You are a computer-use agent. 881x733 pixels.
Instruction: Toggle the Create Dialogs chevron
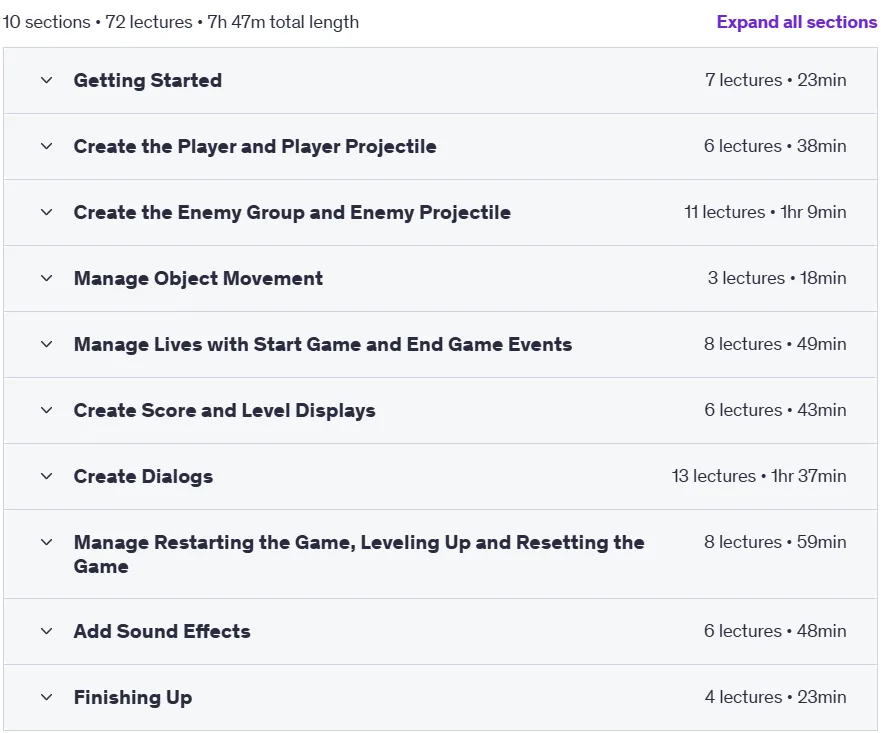pos(47,476)
